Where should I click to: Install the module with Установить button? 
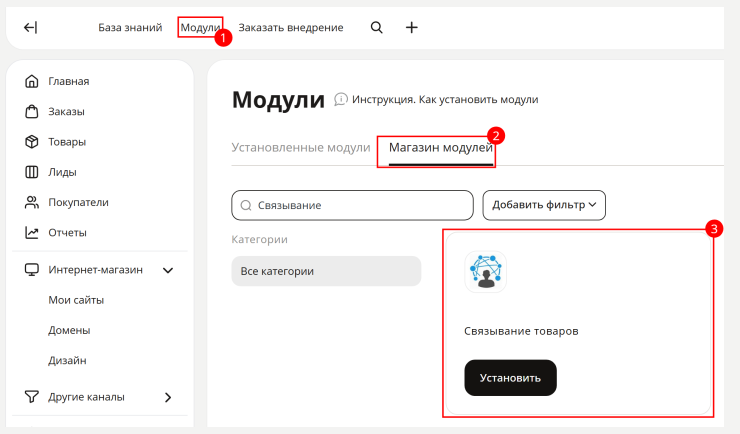pyautogui.click(x=510, y=378)
